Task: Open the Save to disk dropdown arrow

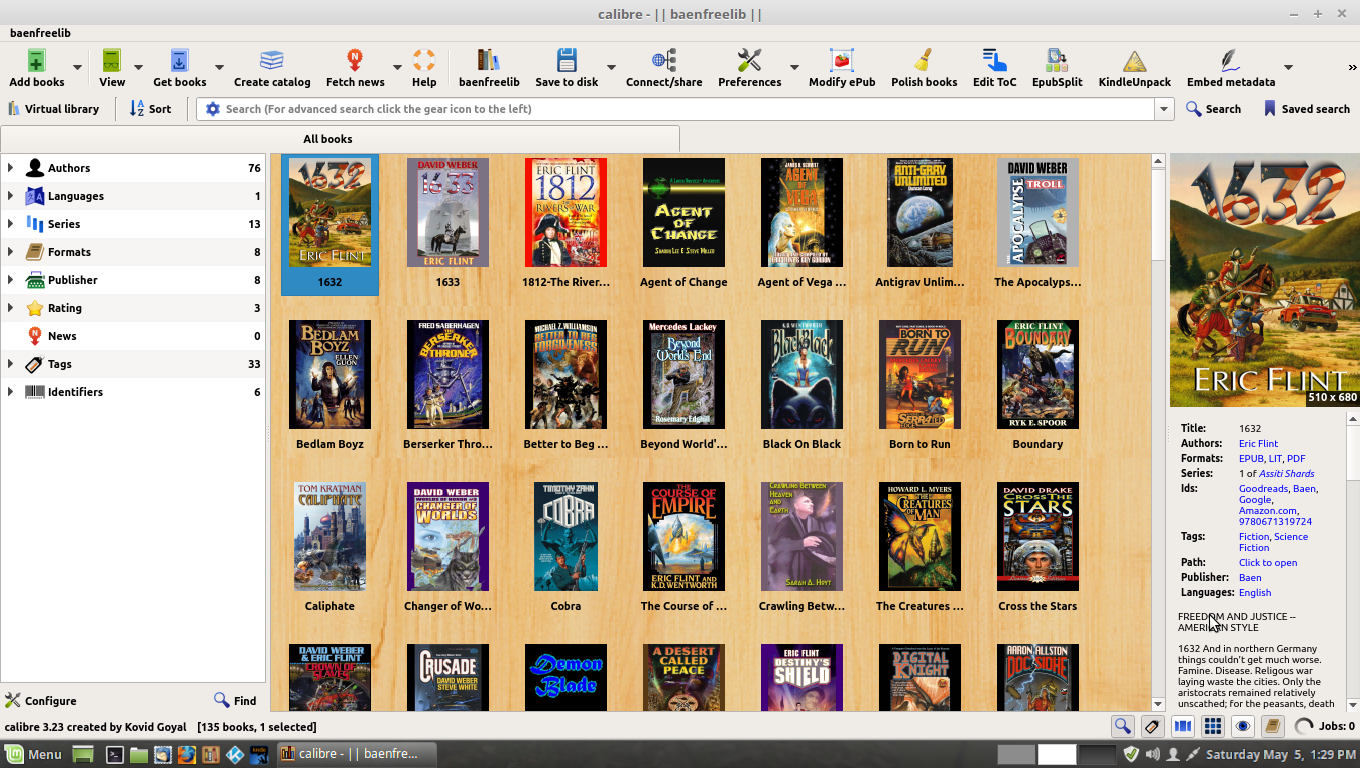Action: click(611, 67)
